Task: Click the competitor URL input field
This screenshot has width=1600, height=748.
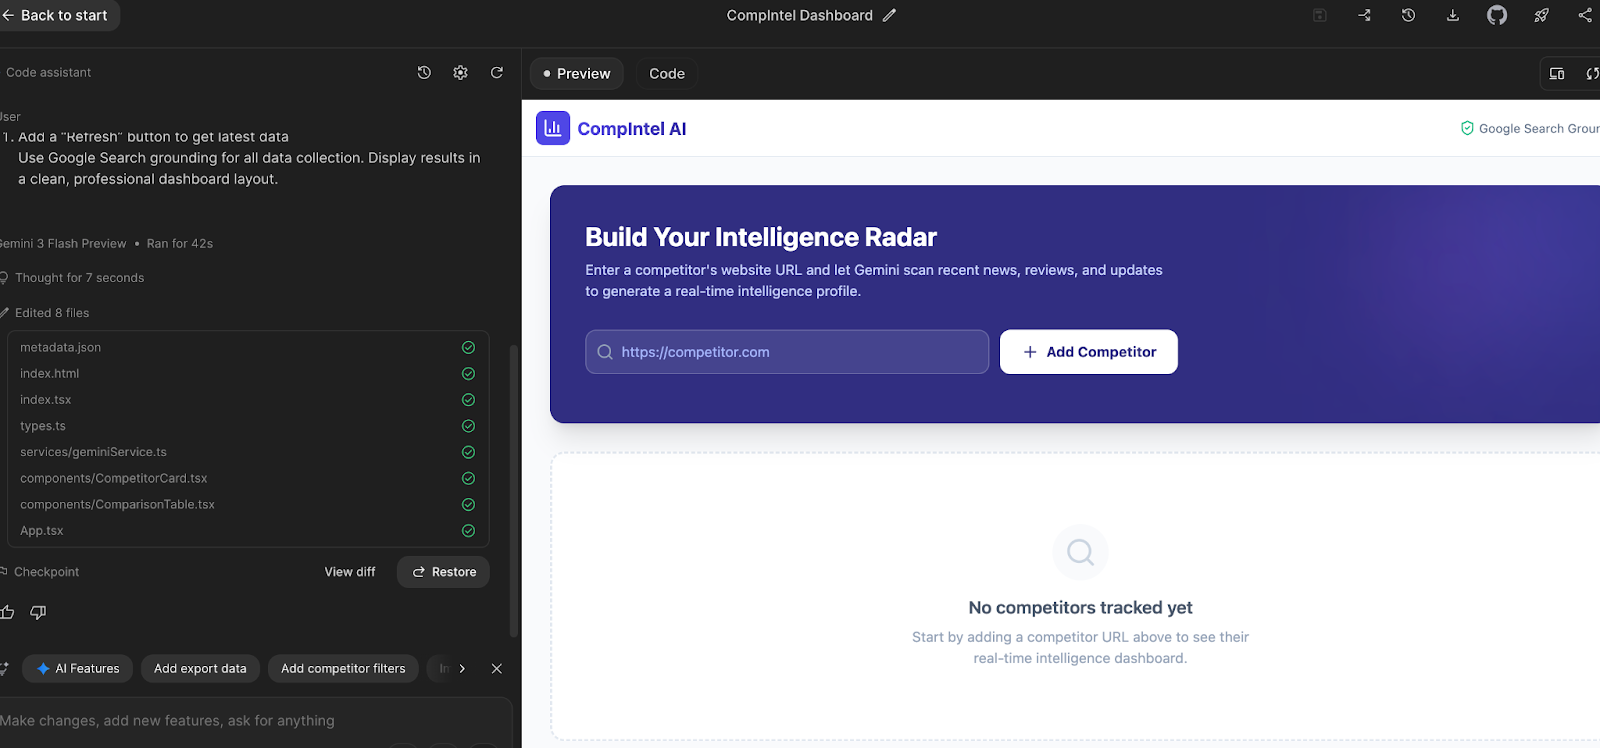Action: [x=787, y=352]
